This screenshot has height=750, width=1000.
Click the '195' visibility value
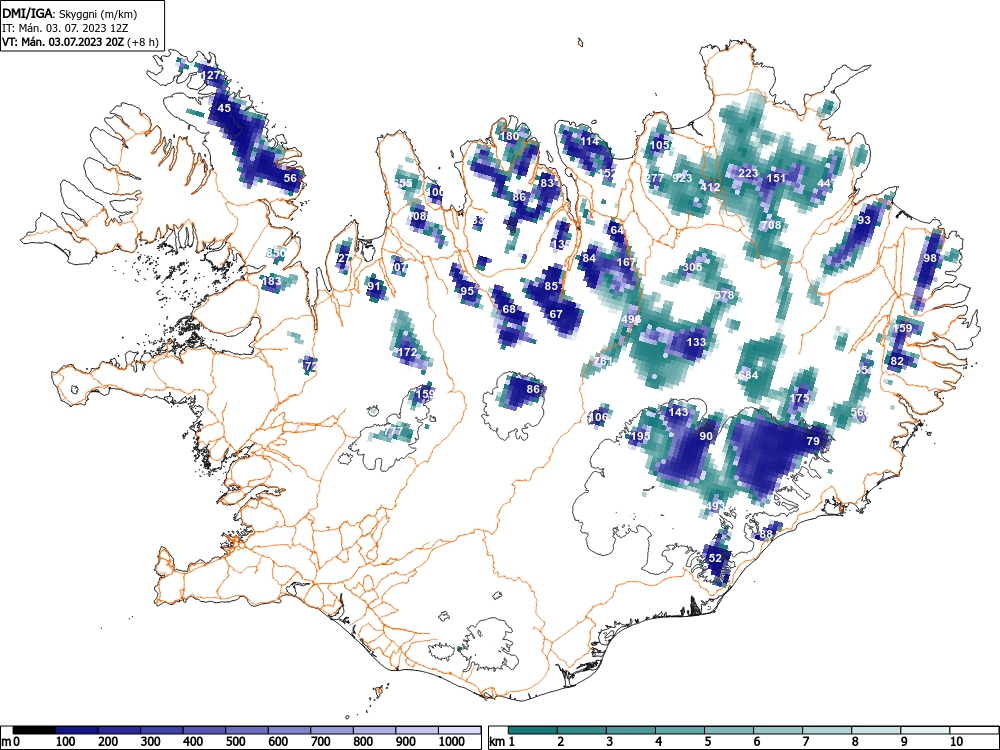click(639, 436)
